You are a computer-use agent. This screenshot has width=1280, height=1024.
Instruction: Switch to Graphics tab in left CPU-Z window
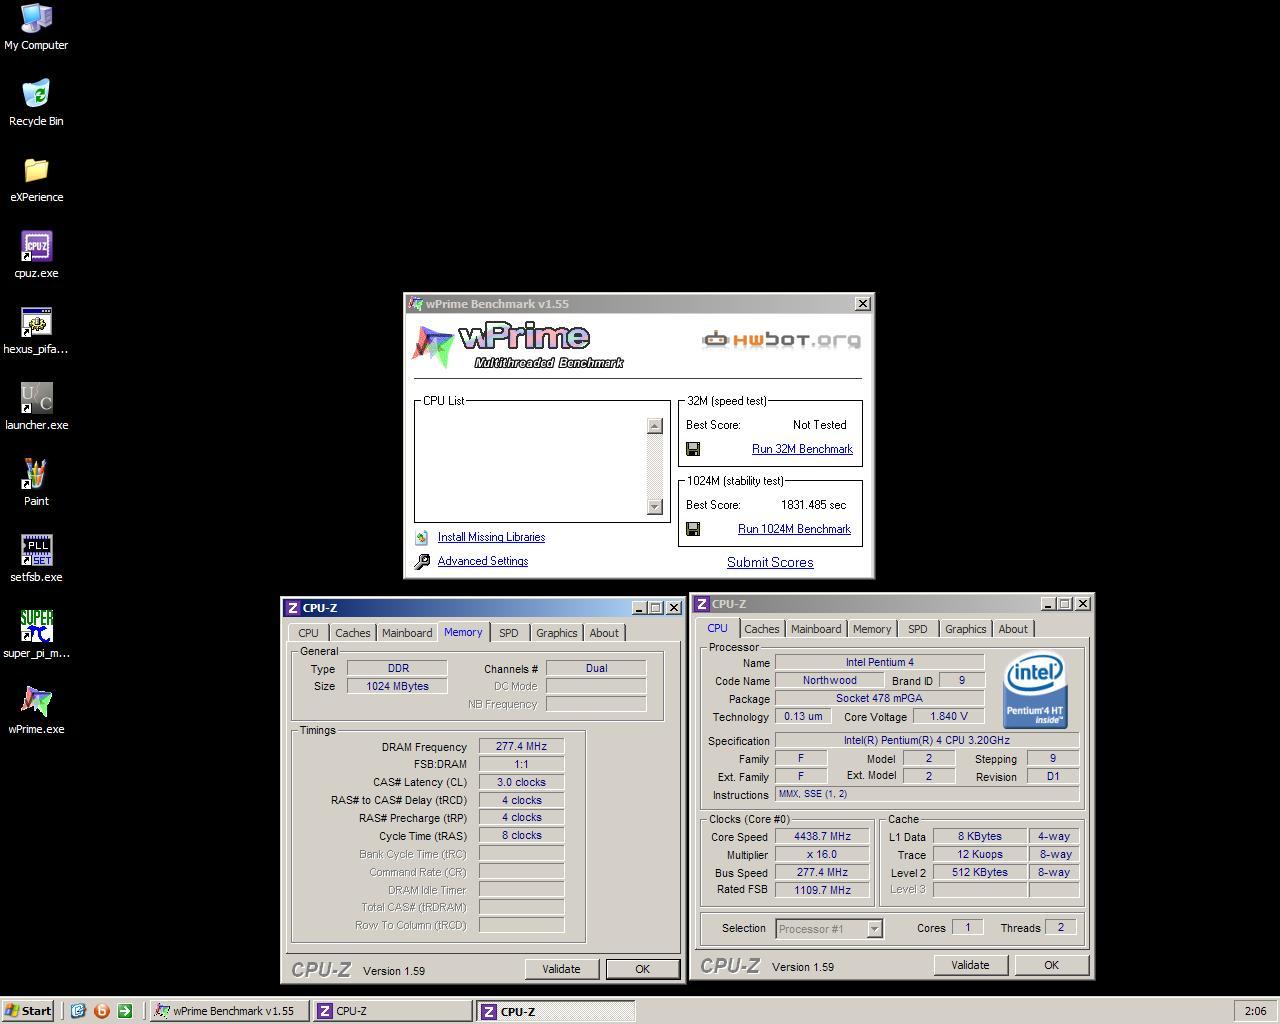pyautogui.click(x=556, y=633)
